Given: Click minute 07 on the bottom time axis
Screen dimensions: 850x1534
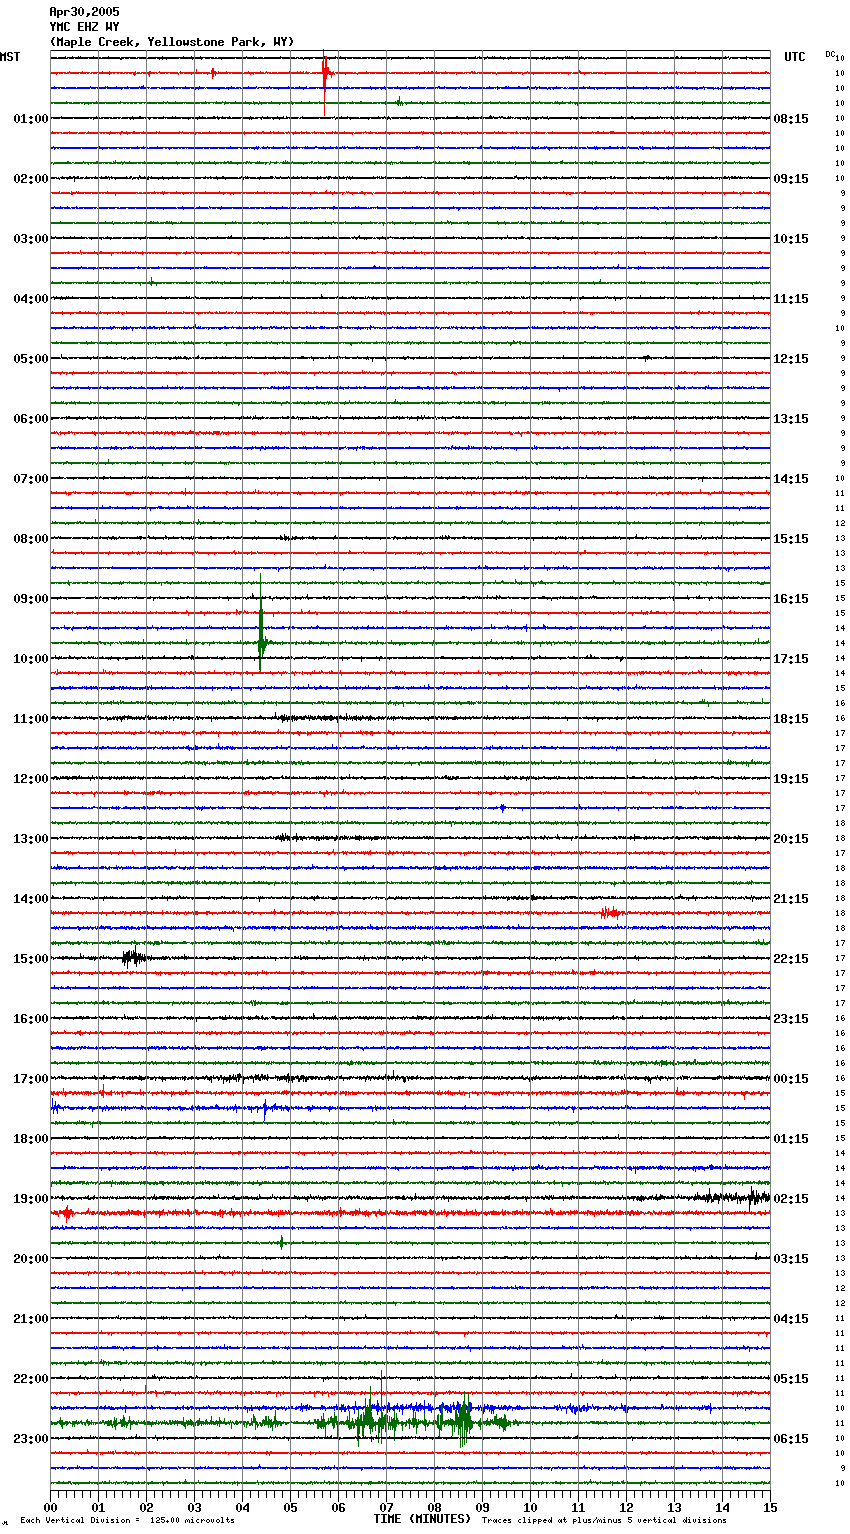Looking at the screenshot, I should click(386, 1507).
